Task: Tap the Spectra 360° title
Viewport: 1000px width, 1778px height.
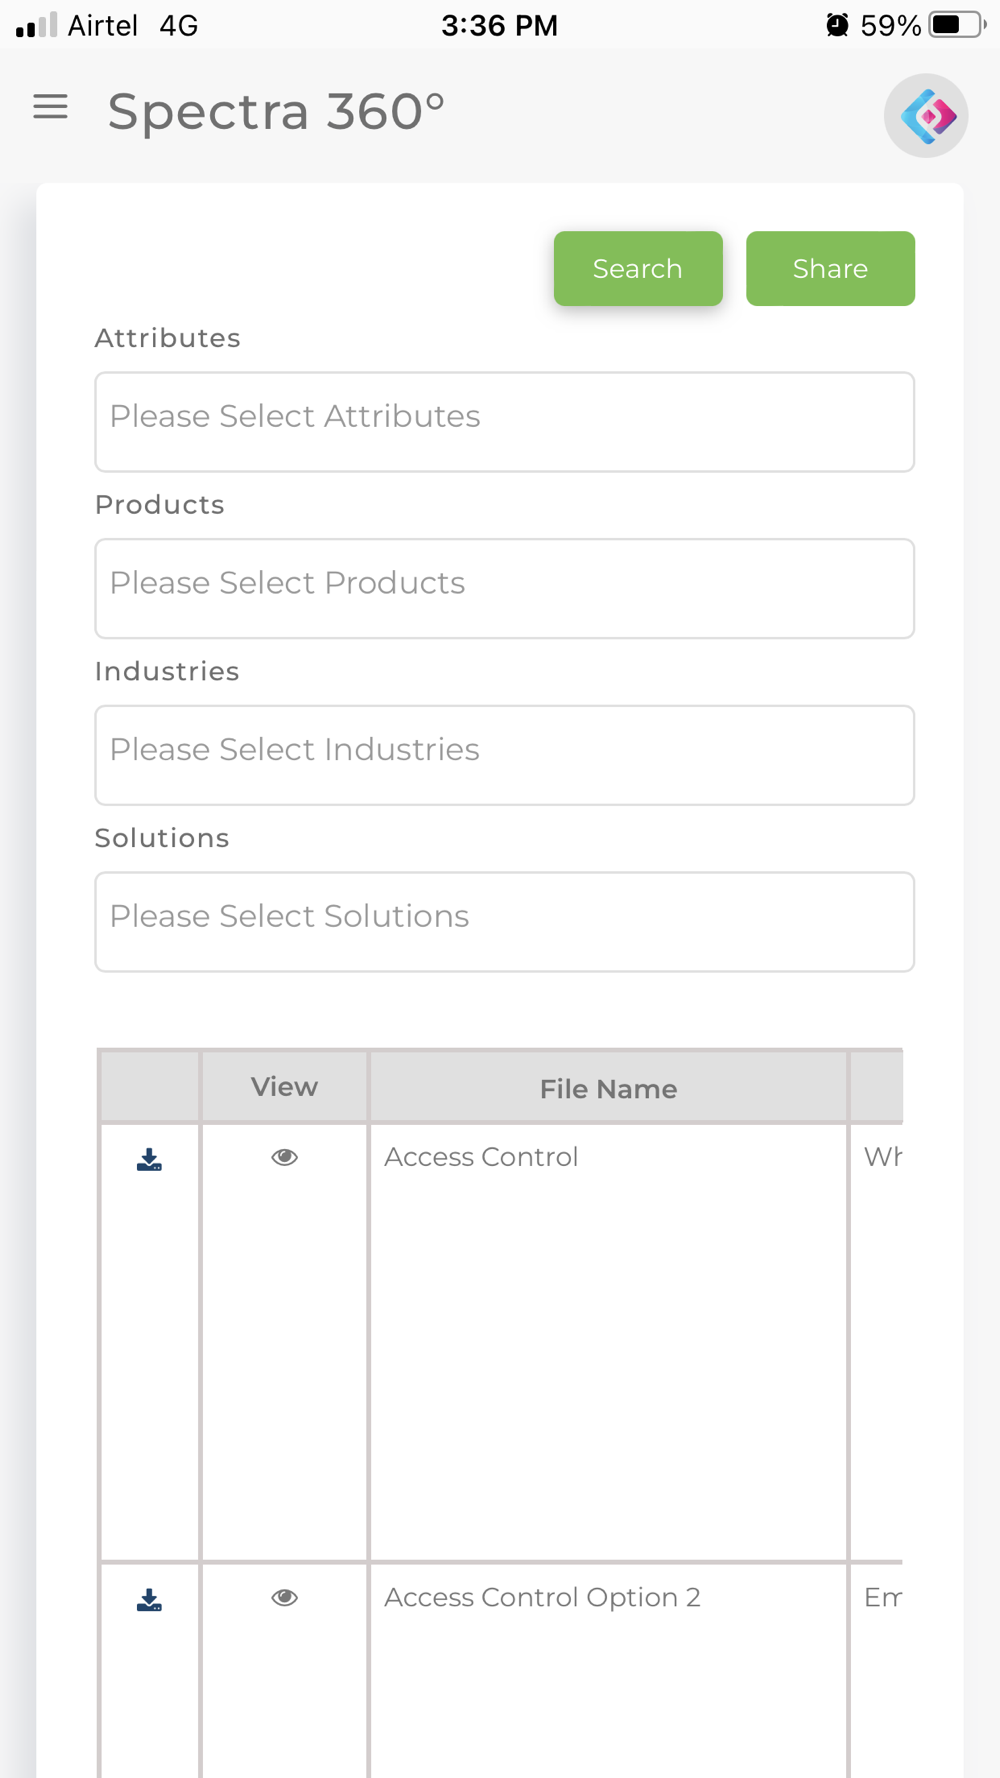Action: [x=276, y=111]
